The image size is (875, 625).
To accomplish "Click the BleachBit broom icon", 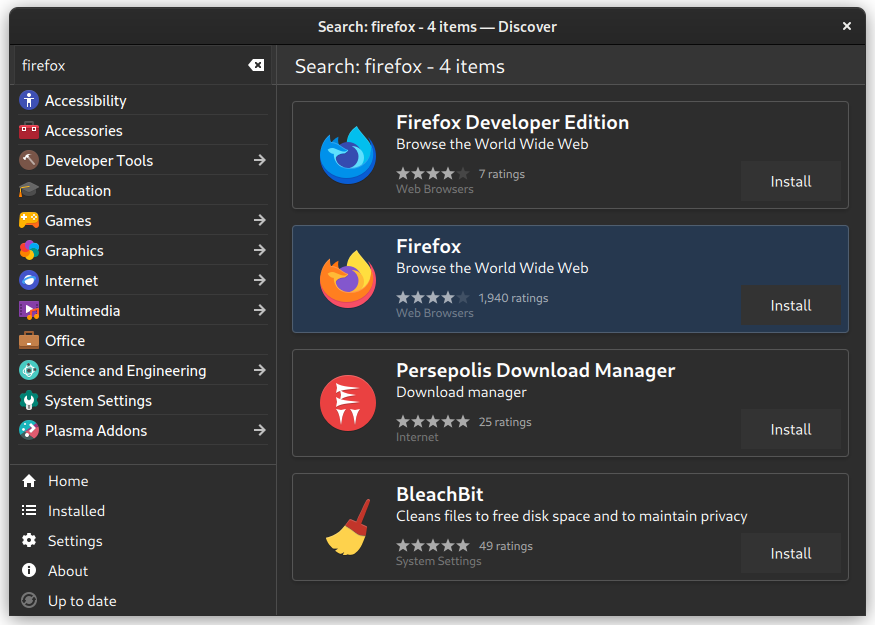I will (347, 527).
